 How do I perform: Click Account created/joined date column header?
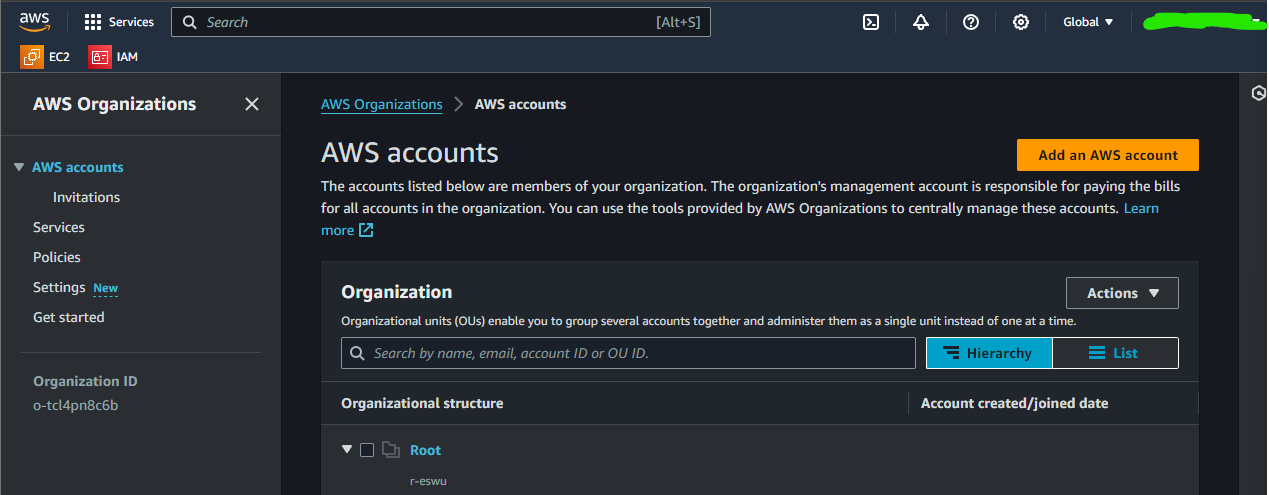tap(1014, 403)
